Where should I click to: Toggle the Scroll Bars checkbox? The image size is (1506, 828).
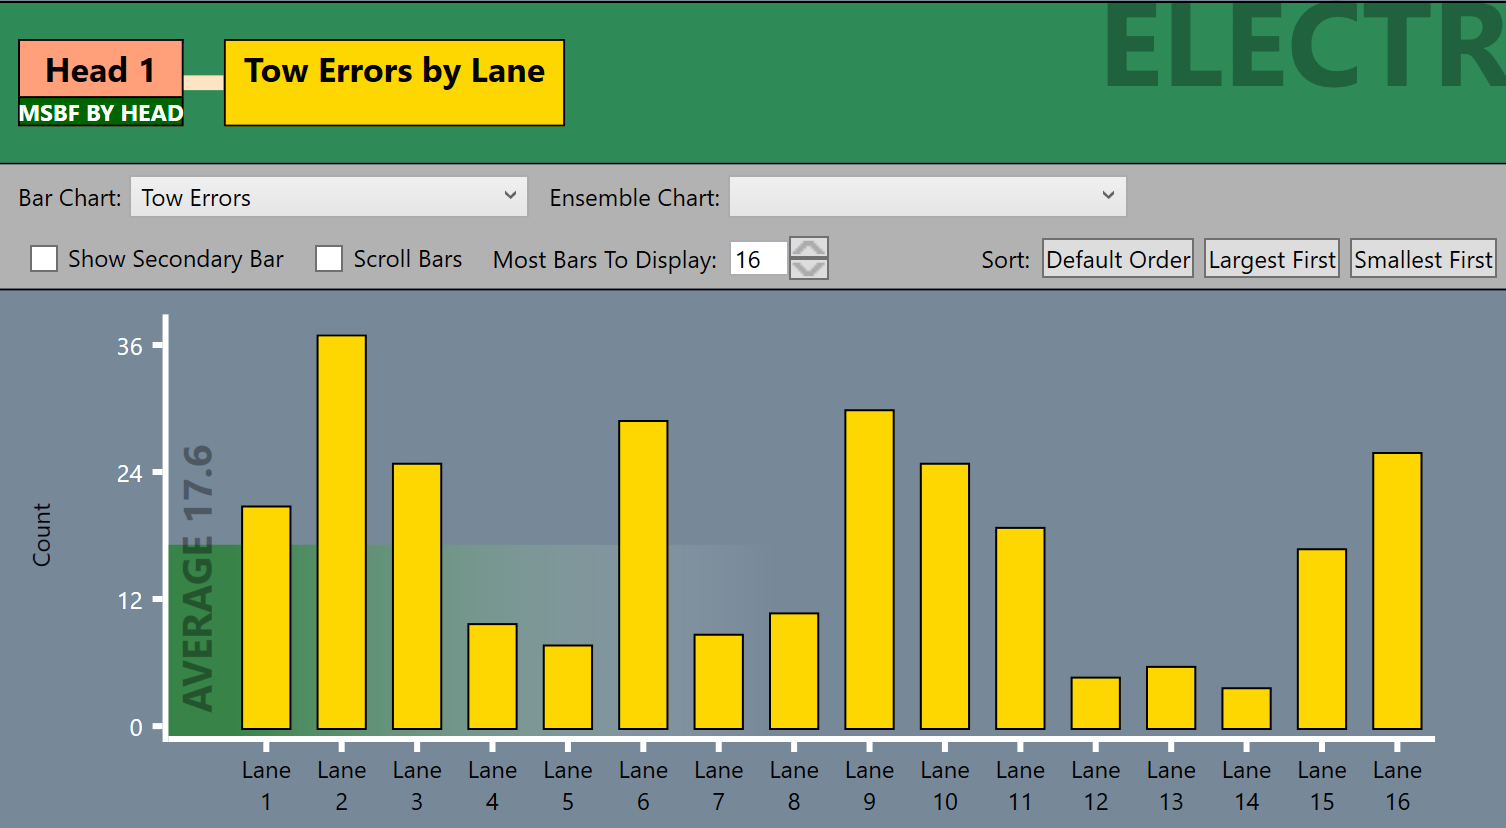pos(329,259)
